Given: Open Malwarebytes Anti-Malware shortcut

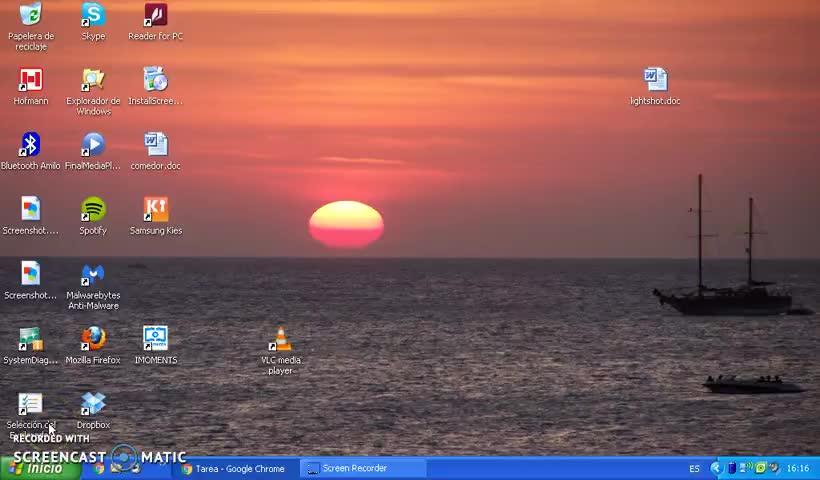Looking at the screenshot, I should click(x=93, y=275).
